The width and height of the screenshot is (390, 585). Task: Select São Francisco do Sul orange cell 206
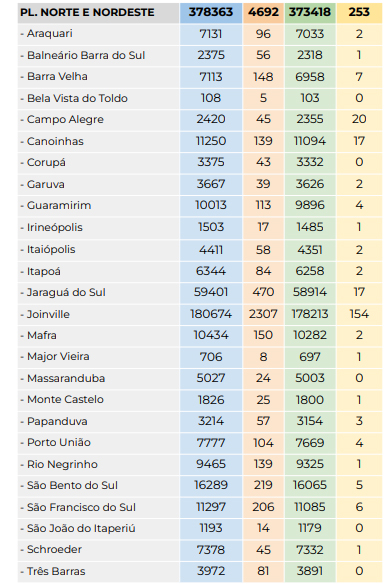pyautogui.click(x=263, y=507)
